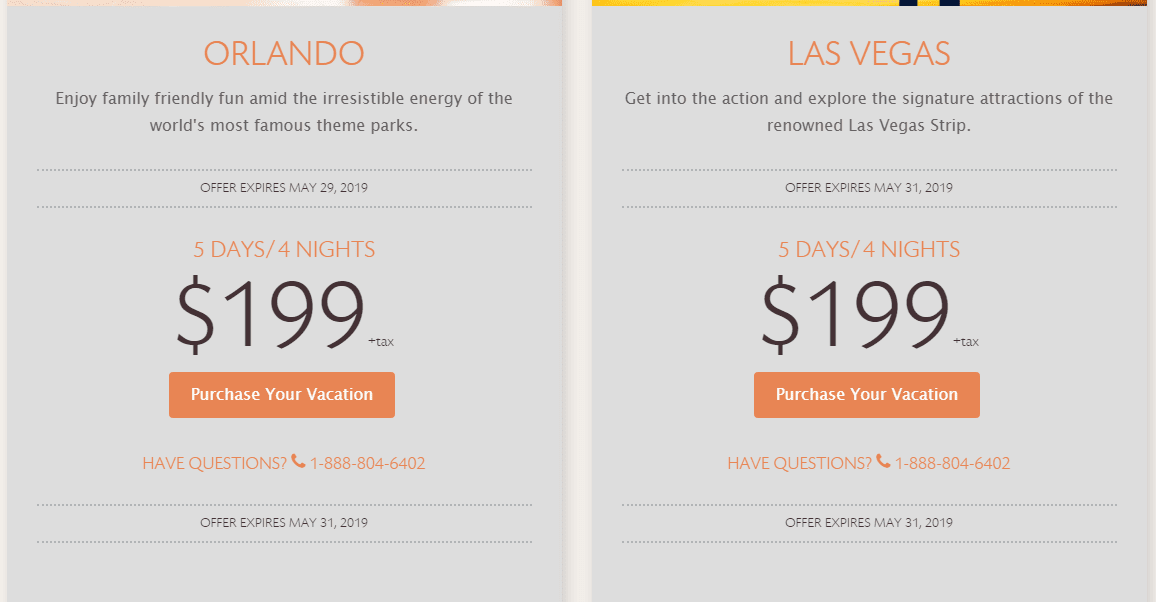Click the $199 price in the Orlando card

(270, 314)
